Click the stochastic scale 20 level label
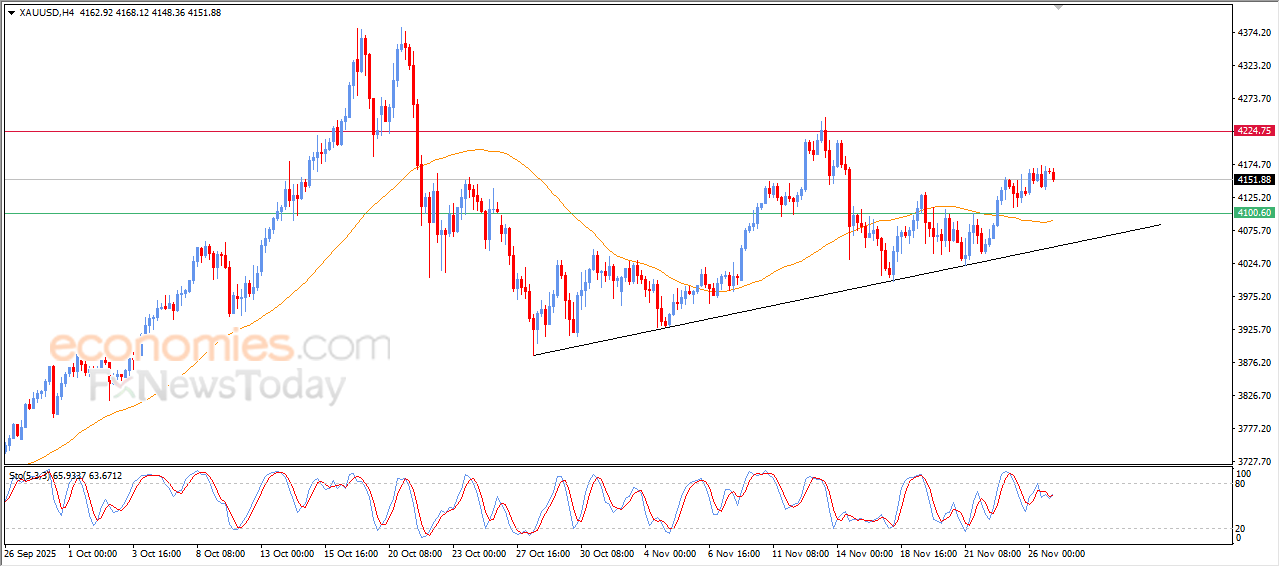The image size is (1280, 567). pyautogui.click(x=1242, y=528)
